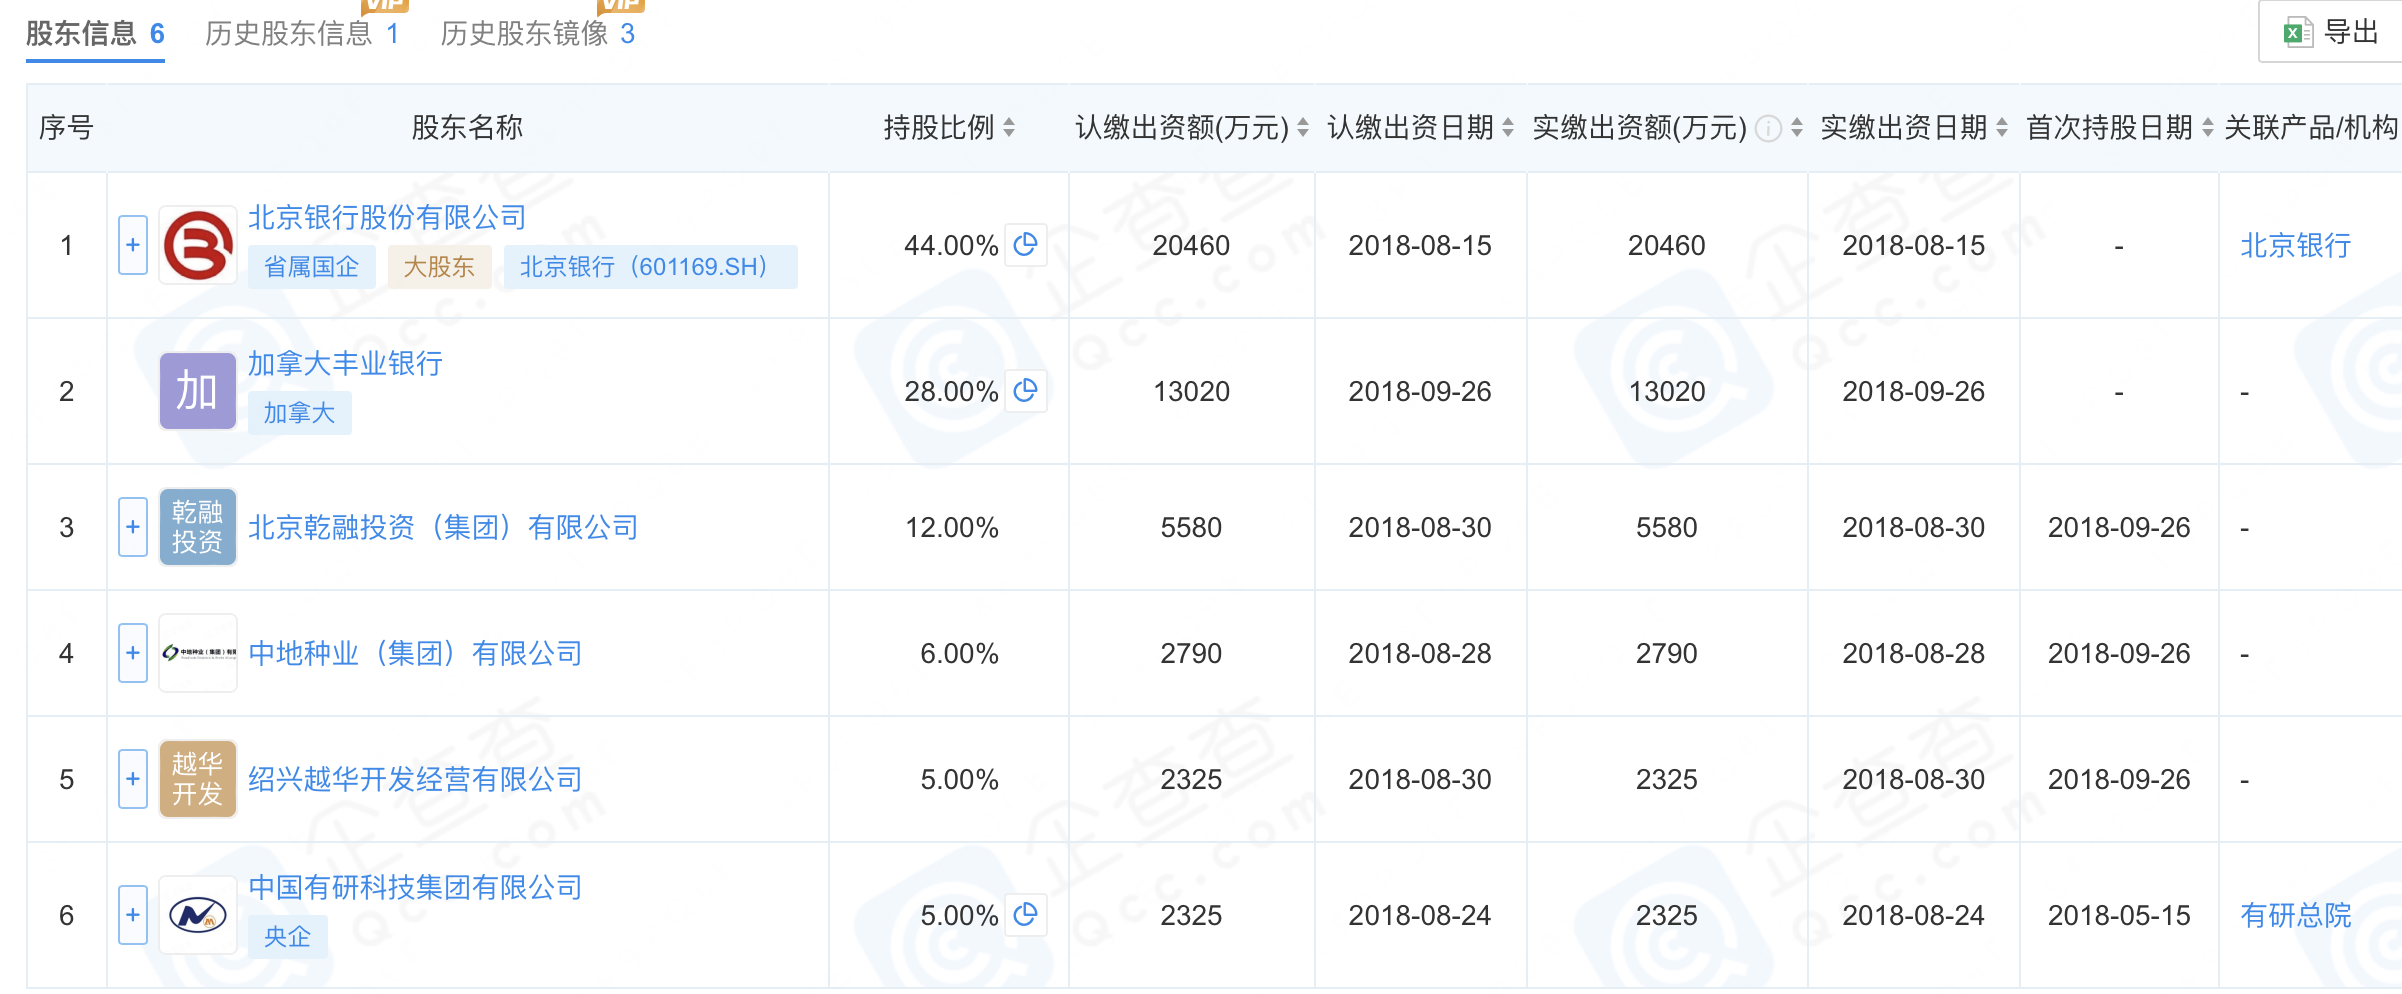This screenshot has width=2402, height=994.
Task: Click the 央企 tag
Action: click(287, 937)
